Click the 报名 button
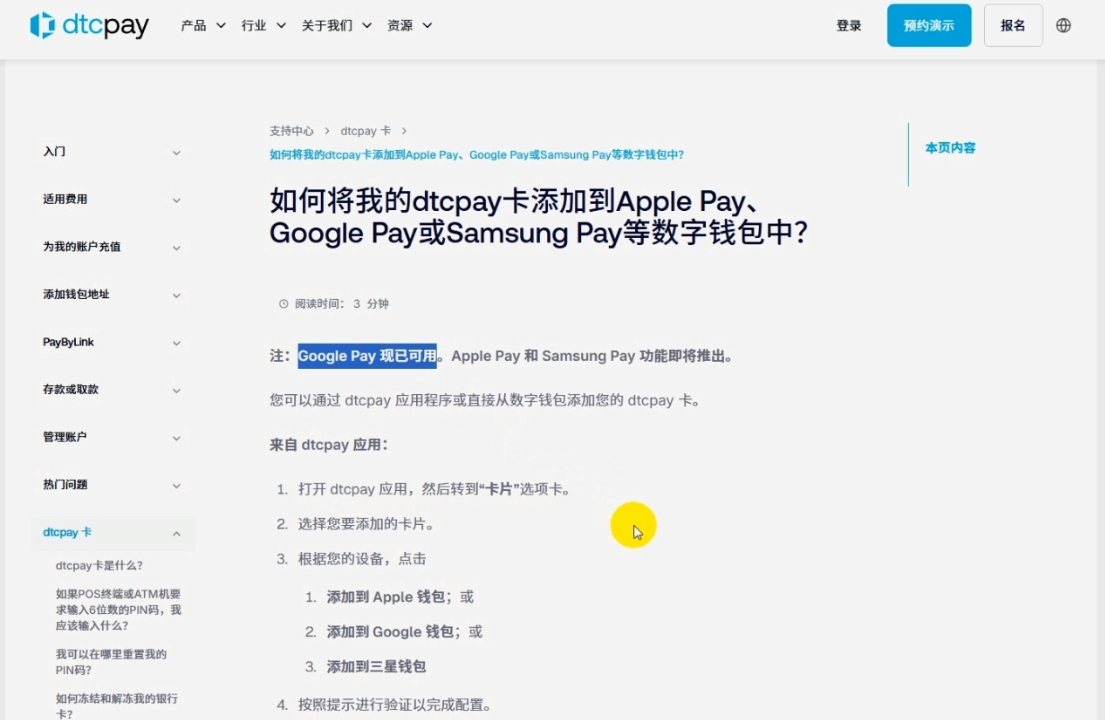Screen dimensions: 1105x720 tap(1013, 25)
